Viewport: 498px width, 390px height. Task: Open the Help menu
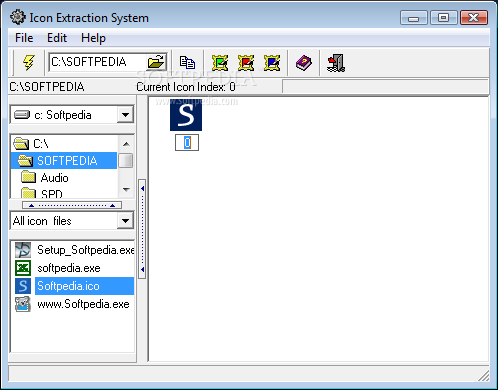(x=93, y=38)
